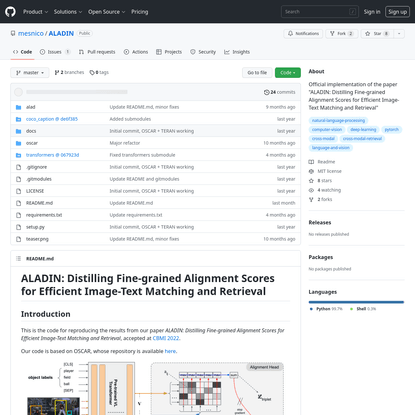415x415 pixels.
Task: Click Python language percentage link
Action: 326,309
